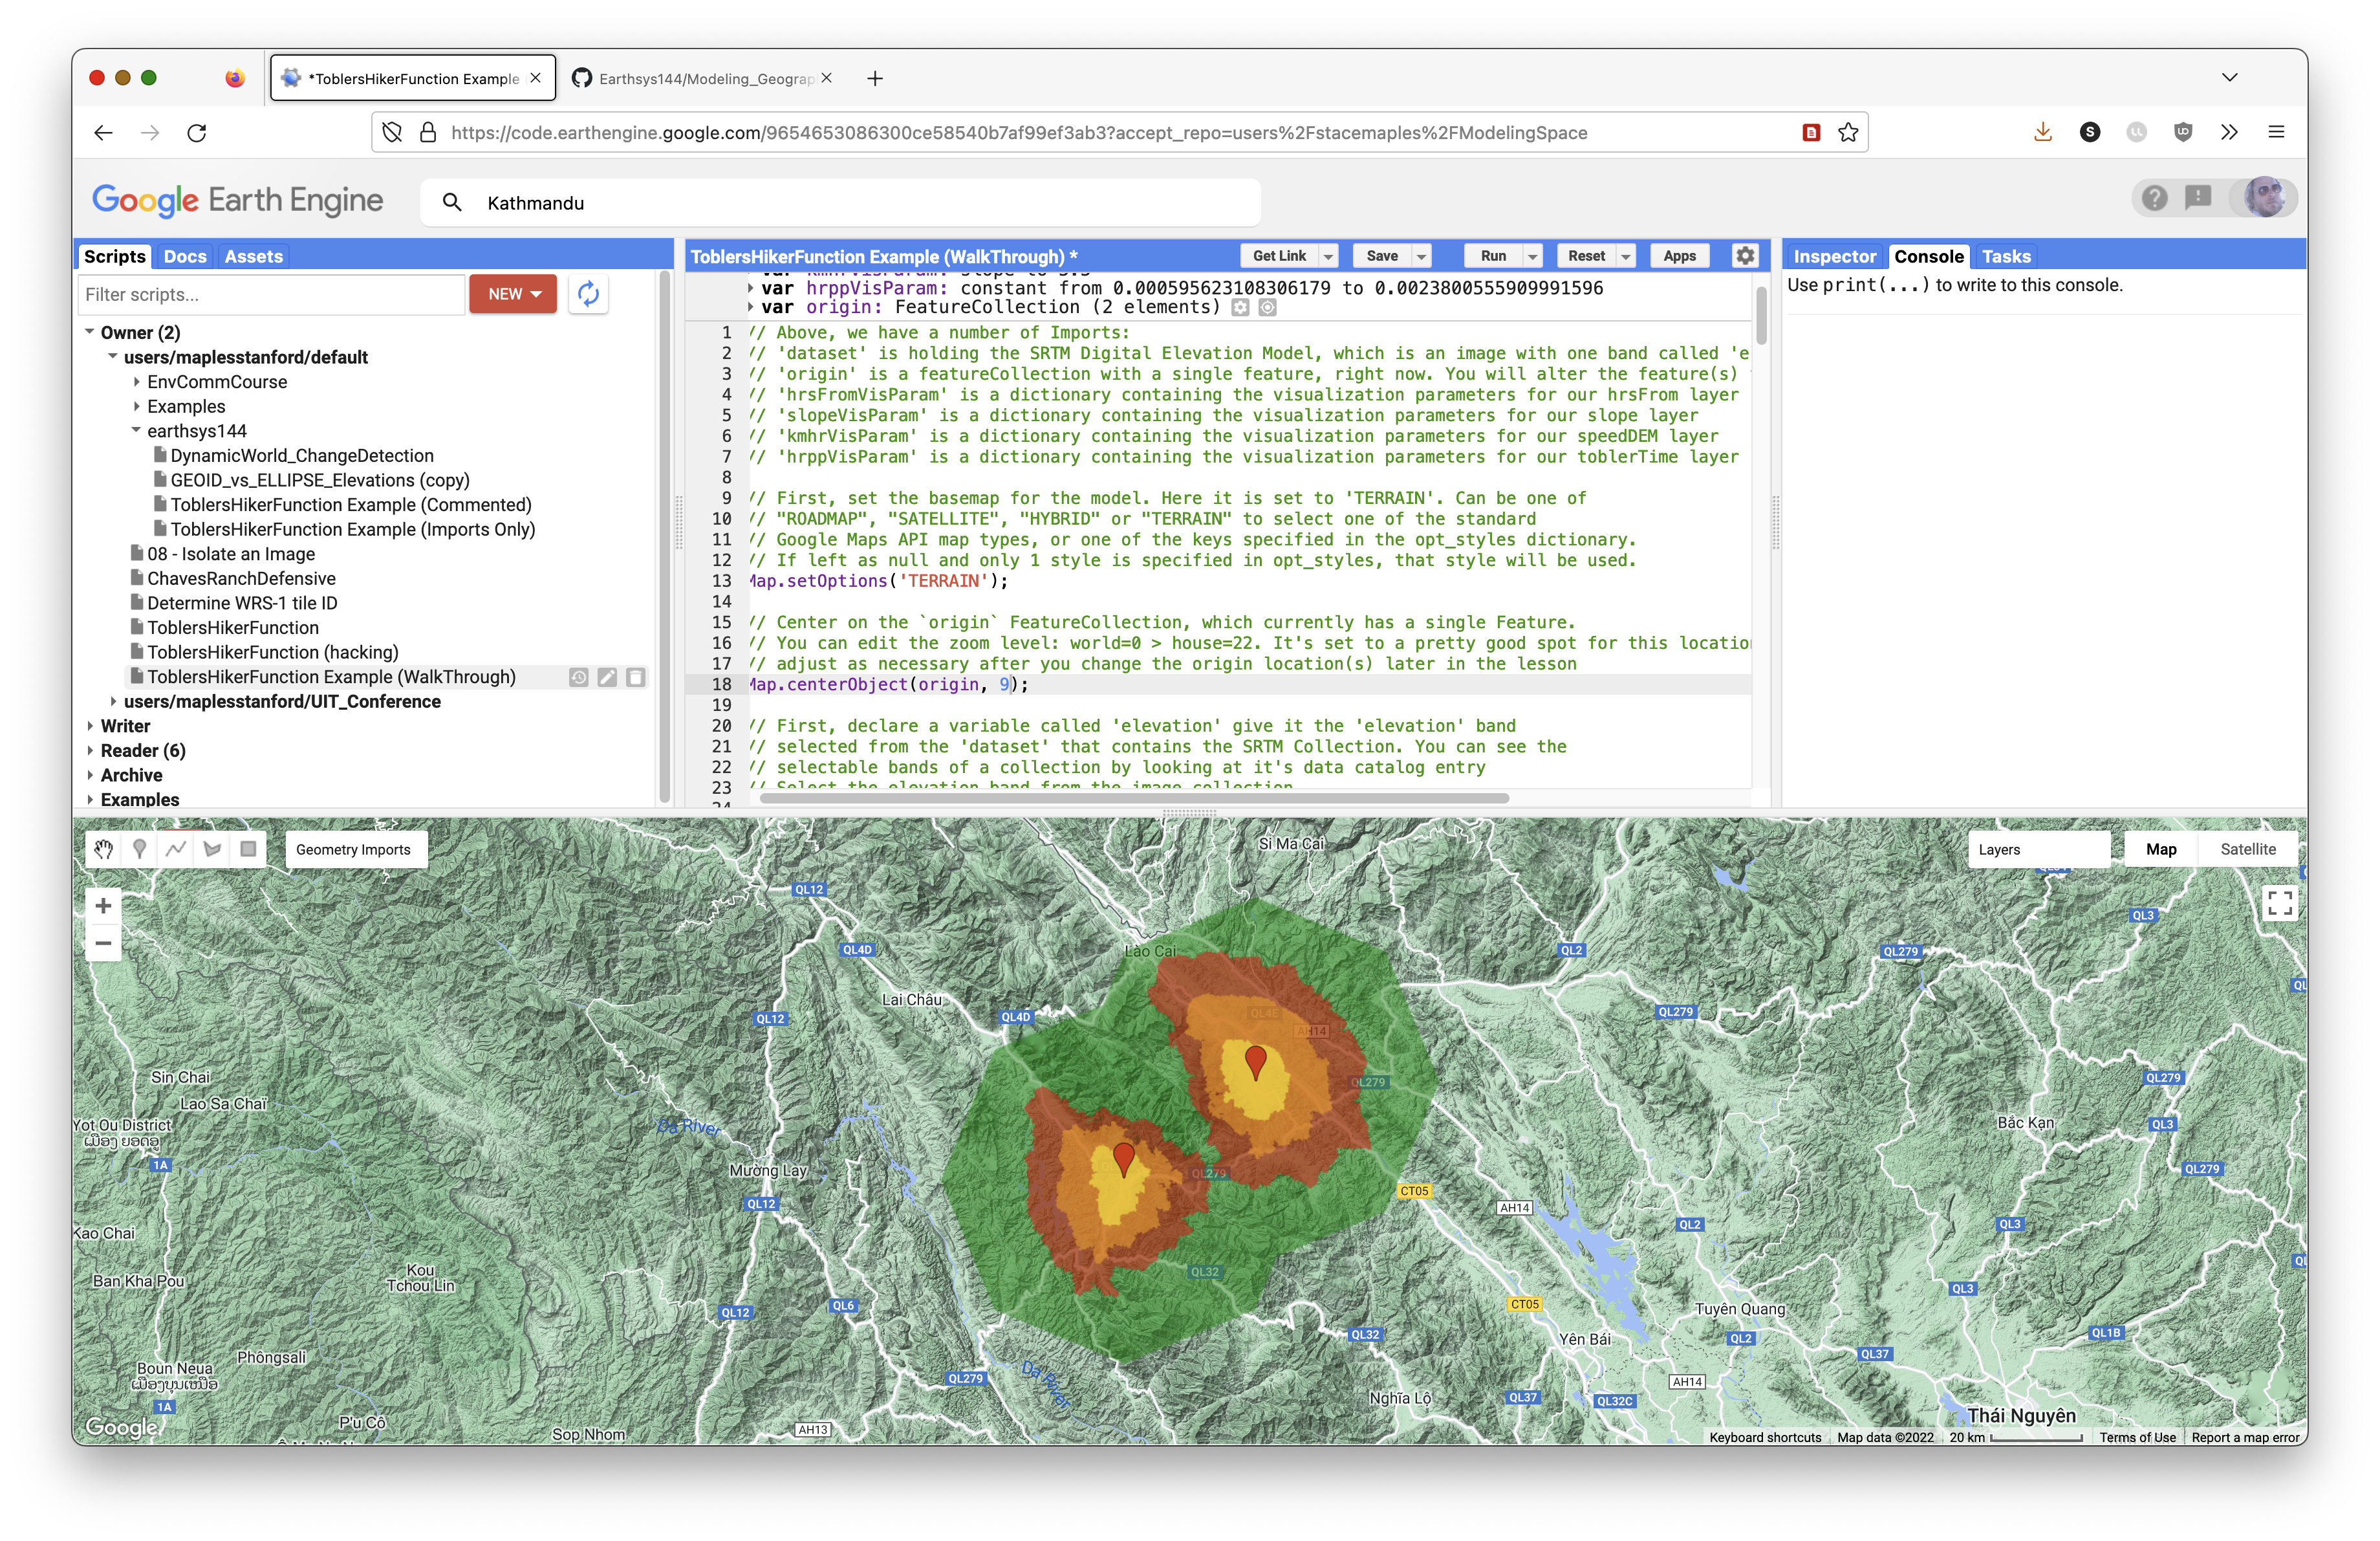2380x1541 pixels.
Task: Refresh the scripts repository list
Action: pos(588,294)
